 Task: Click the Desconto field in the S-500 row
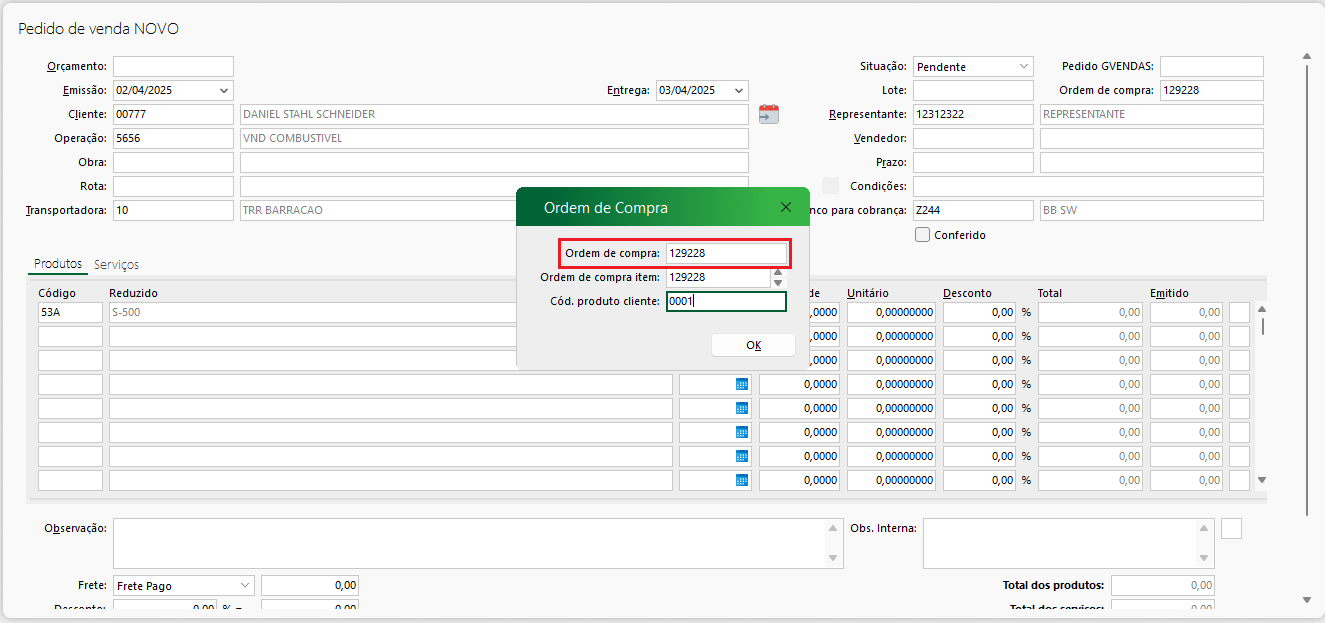point(979,312)
